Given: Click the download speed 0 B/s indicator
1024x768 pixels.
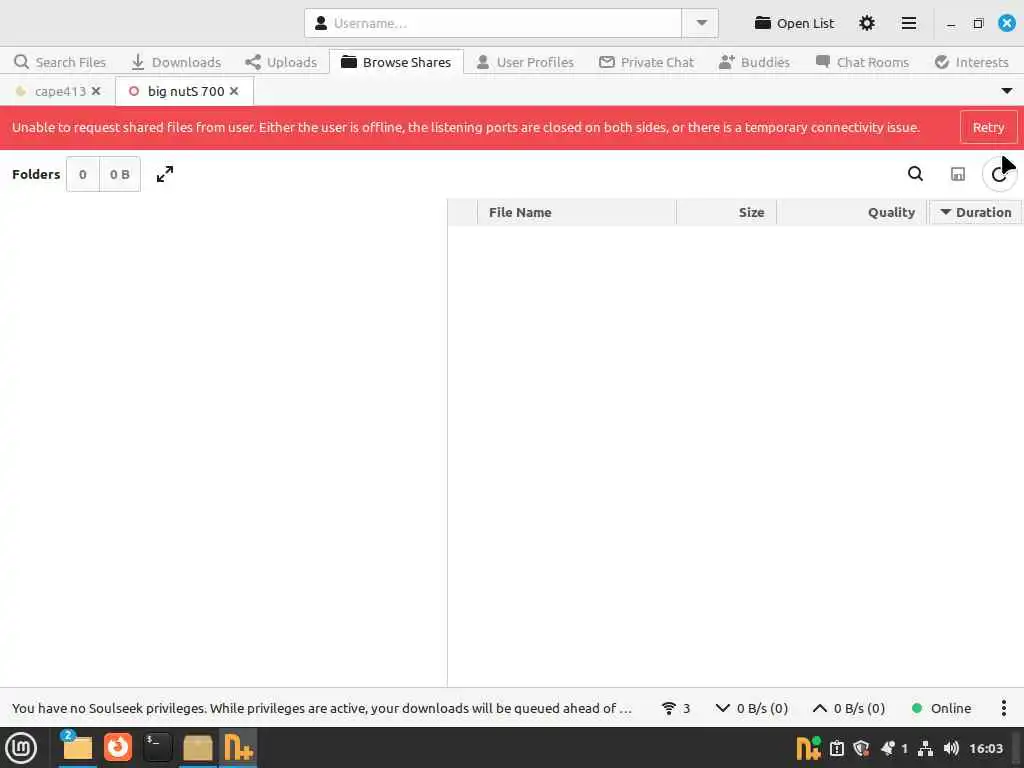Looking at the screenshot, I should tap(752, 709).
